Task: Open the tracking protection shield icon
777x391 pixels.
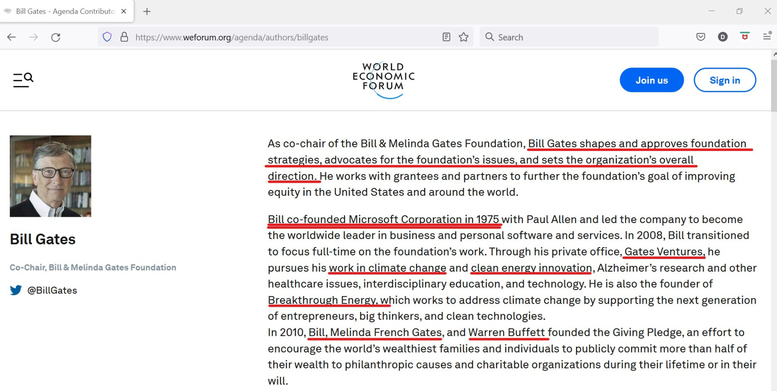Action: pyautogui.click(x=107, y=37)
